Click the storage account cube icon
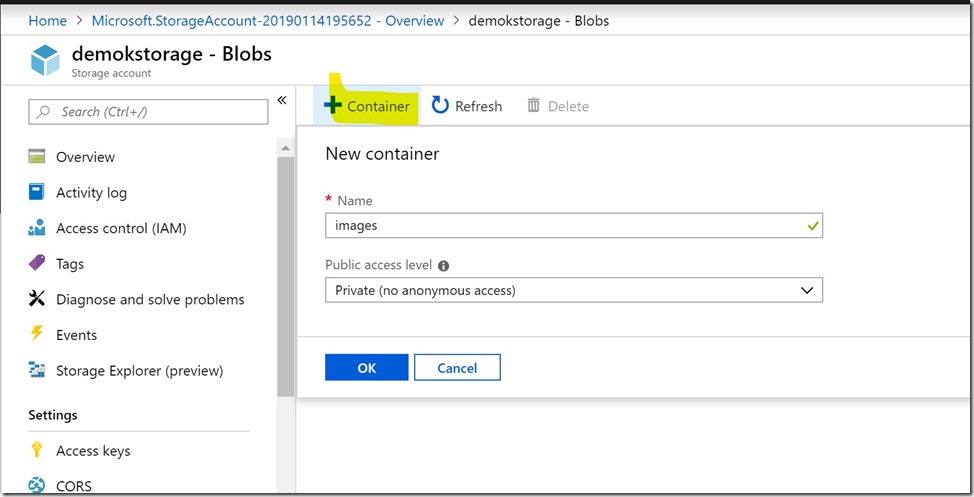This screenshot has height=497, width=974. (45, 60)
